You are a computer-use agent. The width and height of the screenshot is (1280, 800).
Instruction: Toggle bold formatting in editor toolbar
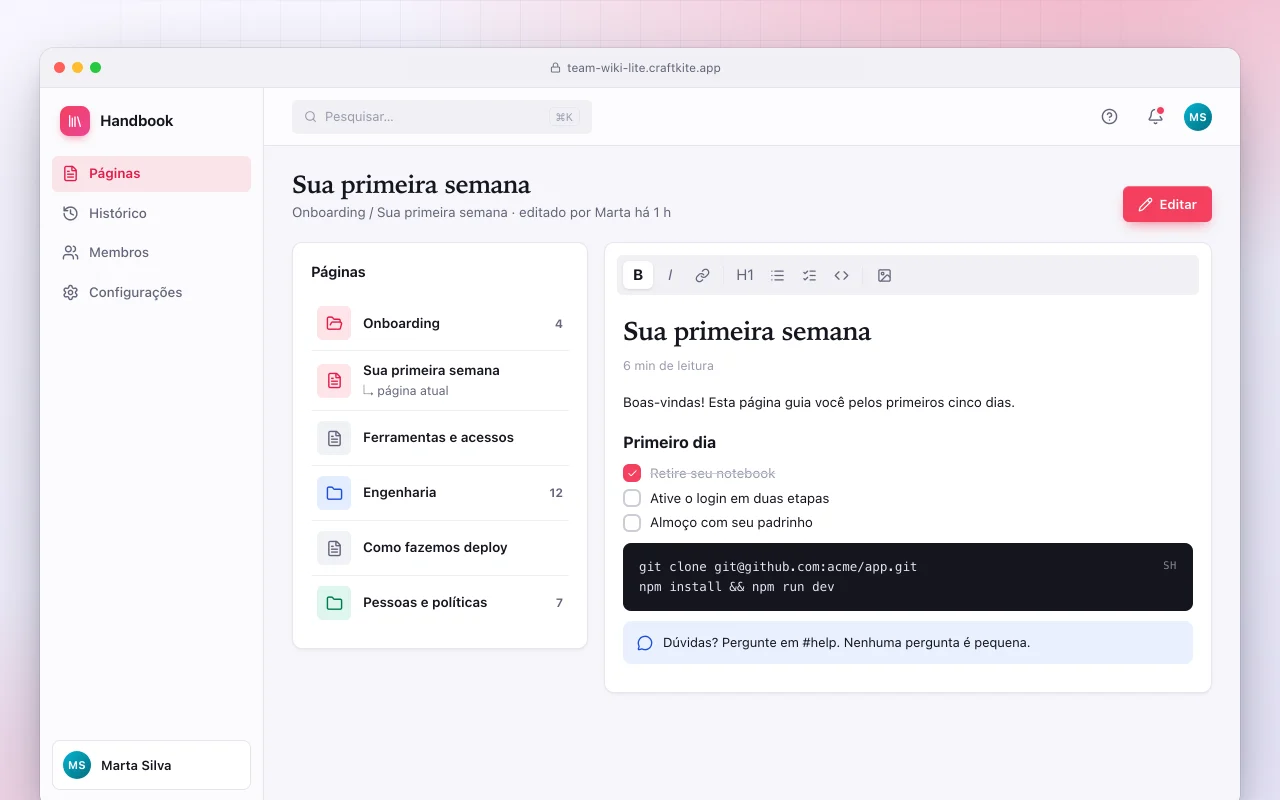click(638, 275)
